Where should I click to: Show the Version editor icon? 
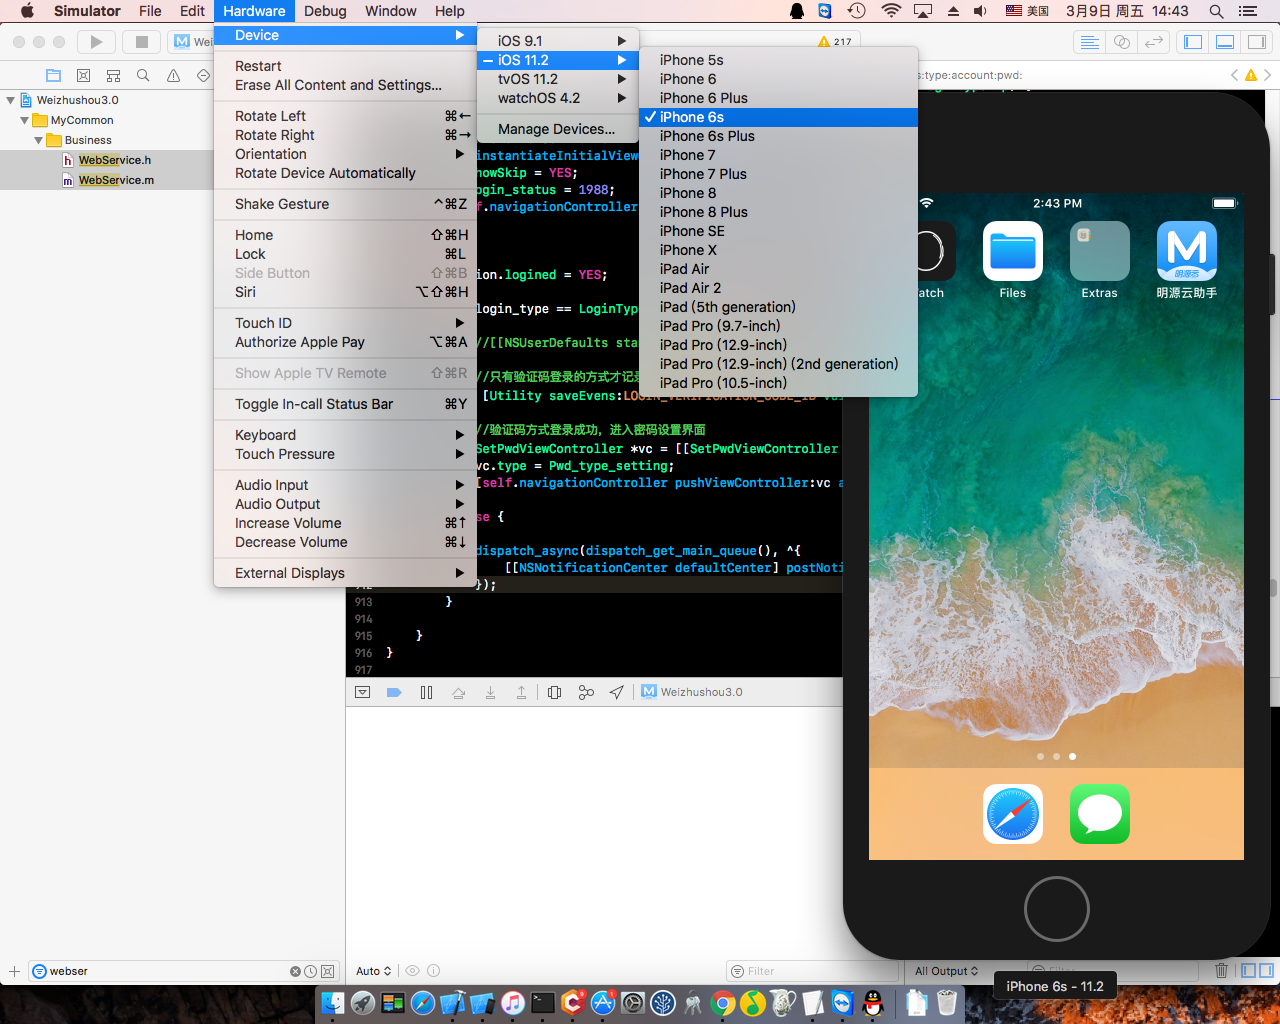pyautogui.click(x=1154, y=42)
